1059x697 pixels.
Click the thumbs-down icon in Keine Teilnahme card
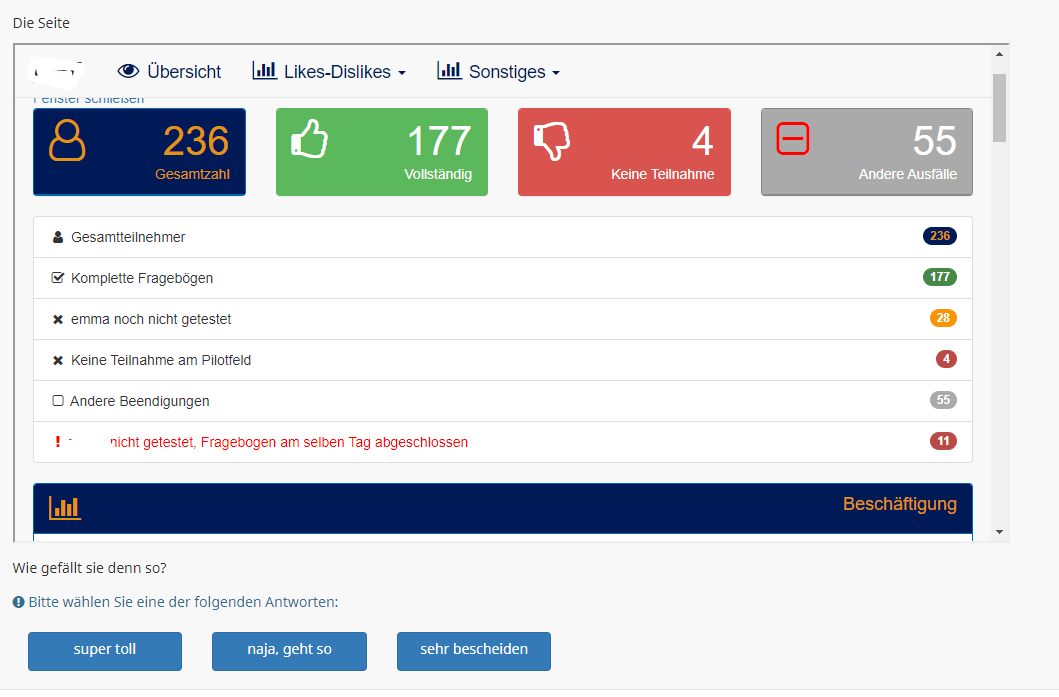(x=552, y=141)
